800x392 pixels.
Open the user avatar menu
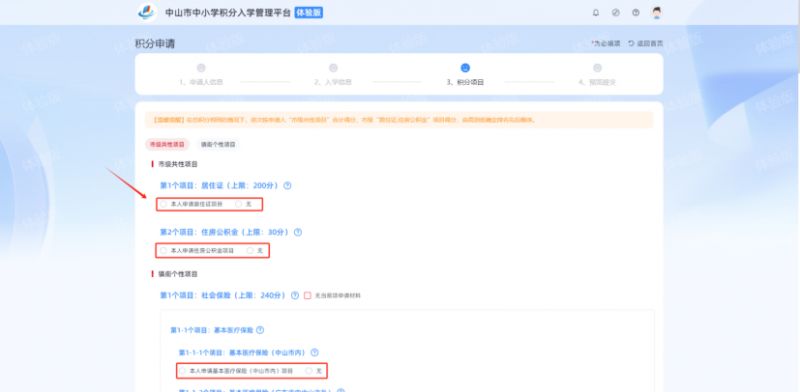click(657, 13)
